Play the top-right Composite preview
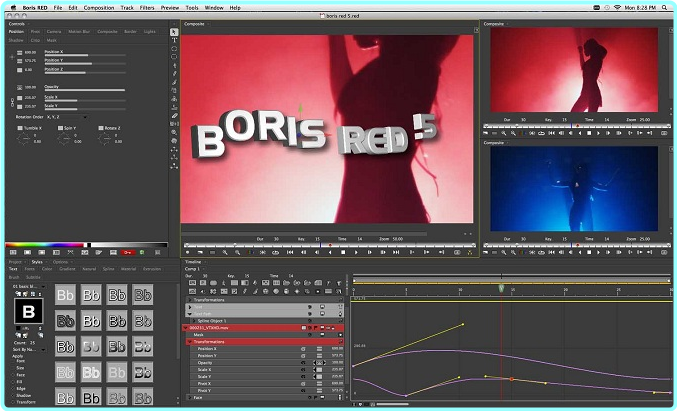The image size is (677, 411). 598,133
